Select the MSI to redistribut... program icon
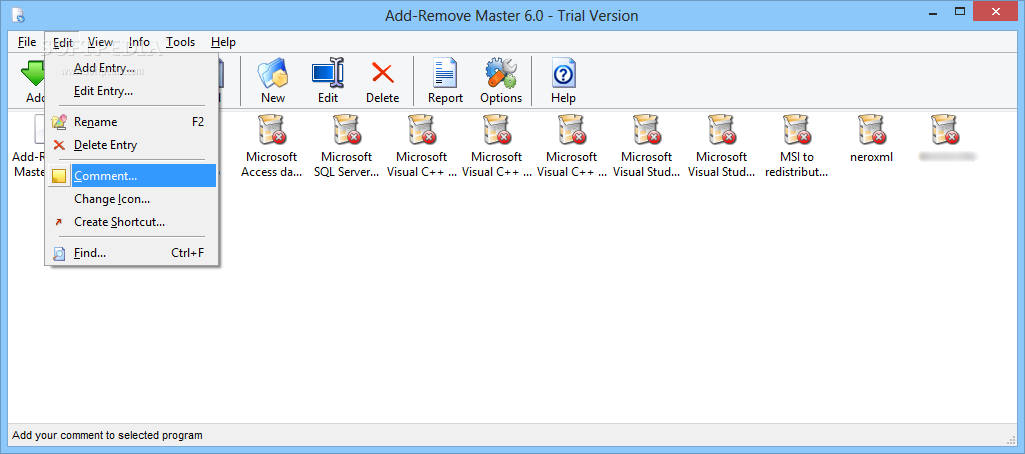 [x=796, y=129]
